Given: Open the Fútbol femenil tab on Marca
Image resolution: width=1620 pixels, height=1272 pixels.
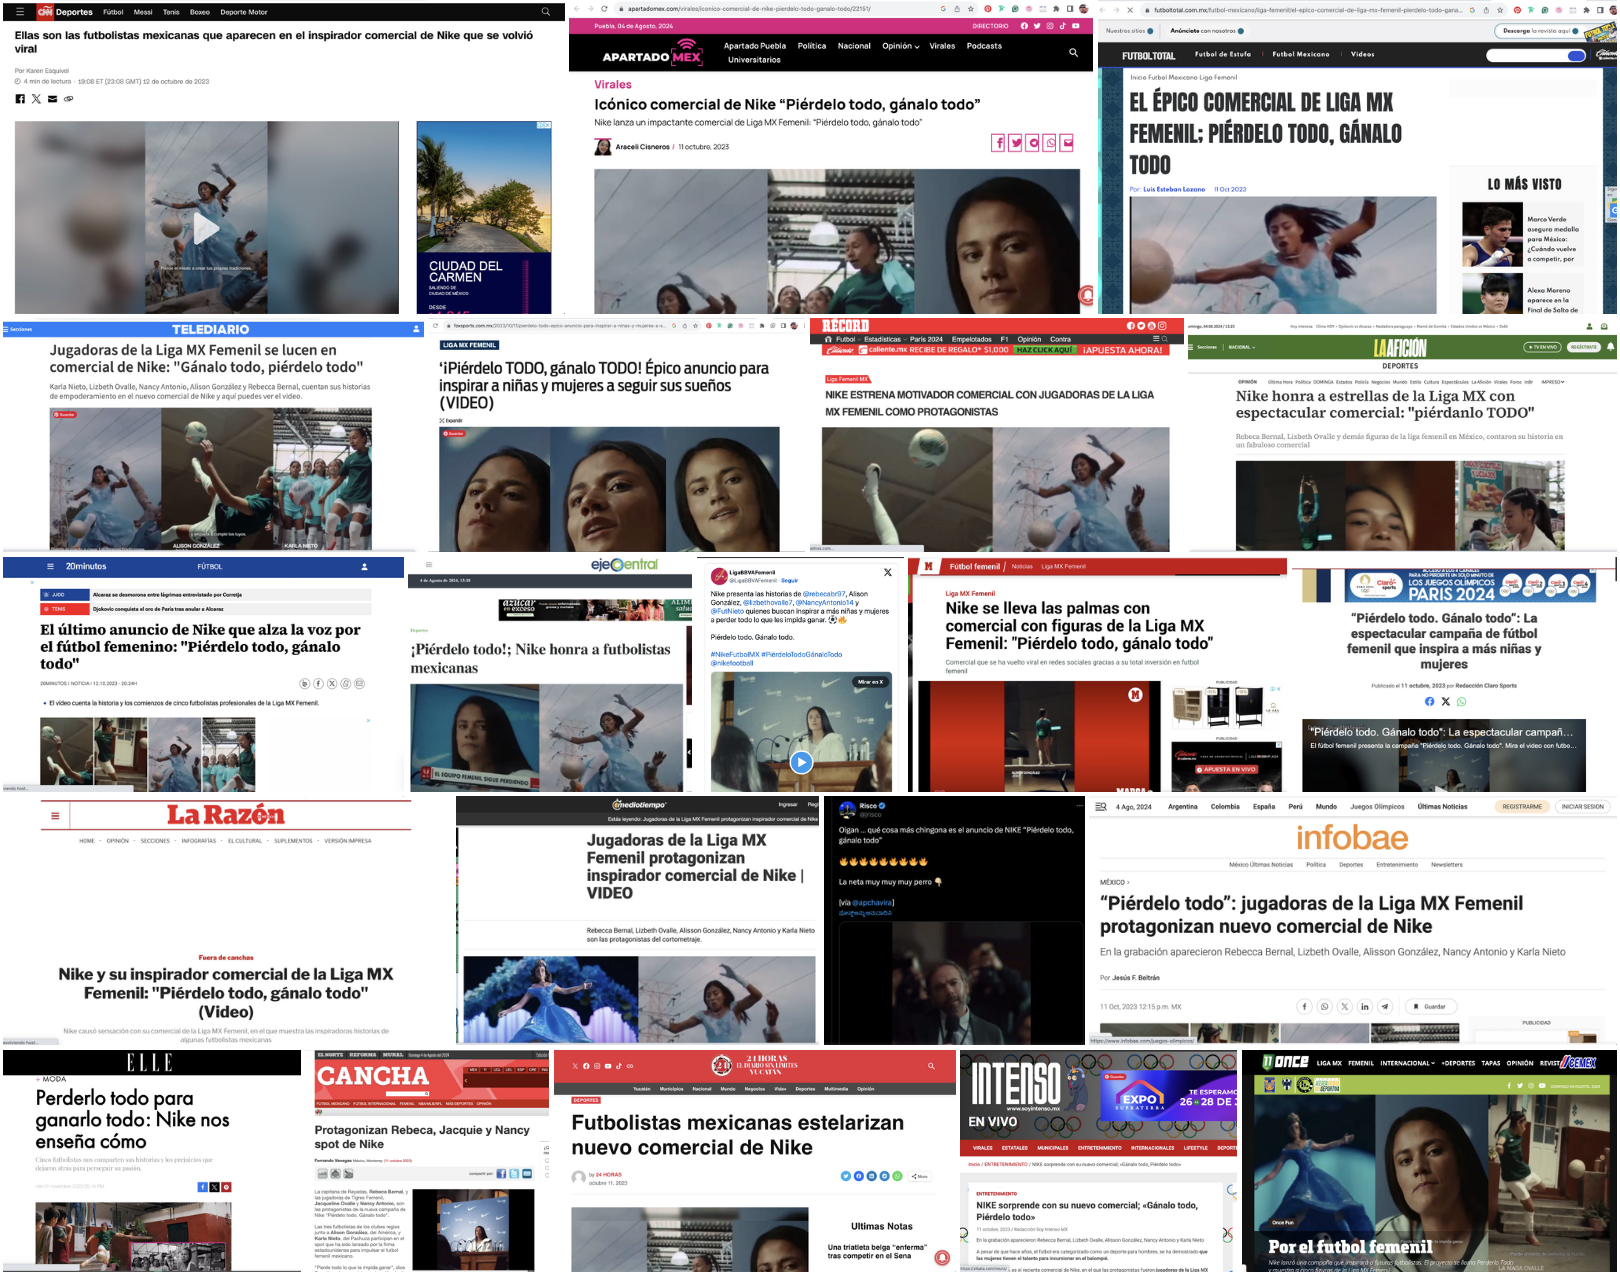Looking at the screenshot, I should click(974, 566).
